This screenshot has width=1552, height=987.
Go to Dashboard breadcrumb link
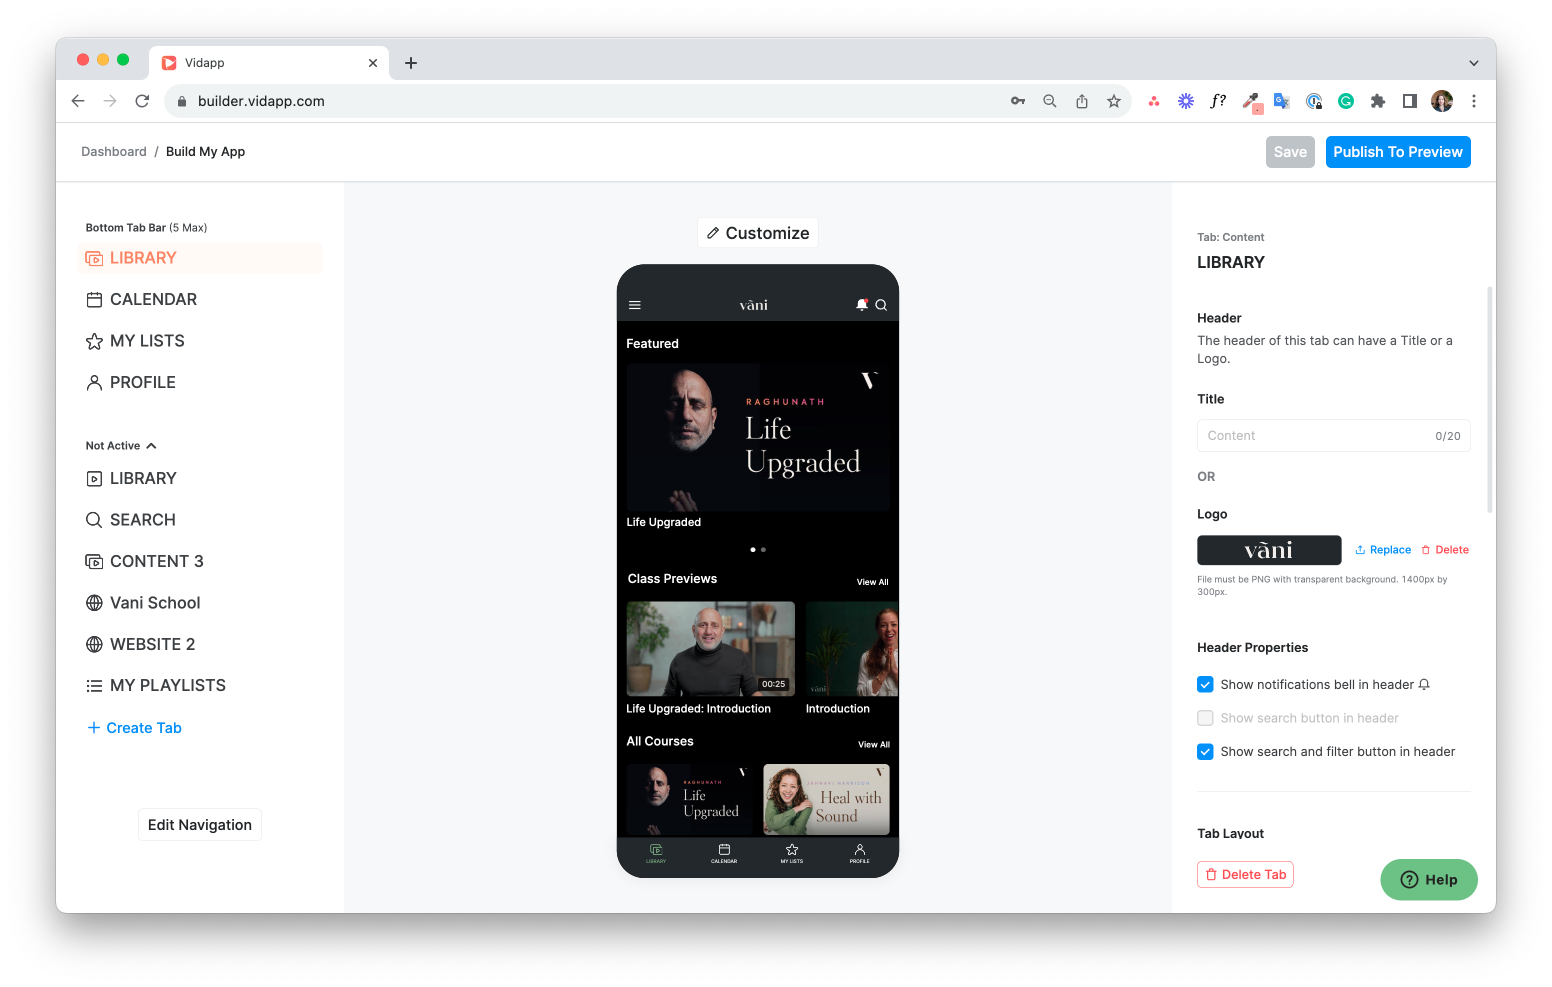pyautogui.click(x=114, y=152)
